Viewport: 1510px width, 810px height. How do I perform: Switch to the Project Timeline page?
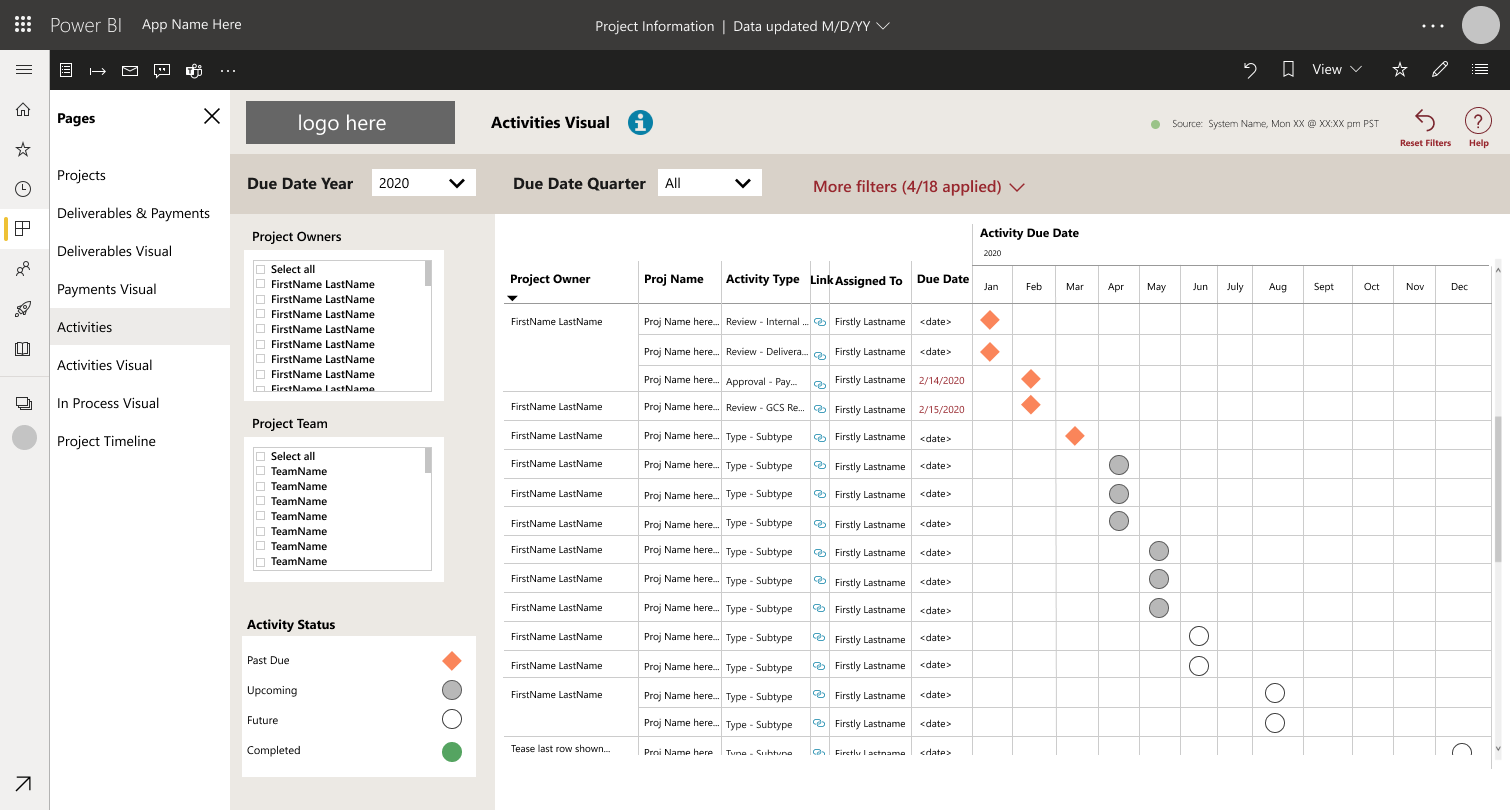107,441
